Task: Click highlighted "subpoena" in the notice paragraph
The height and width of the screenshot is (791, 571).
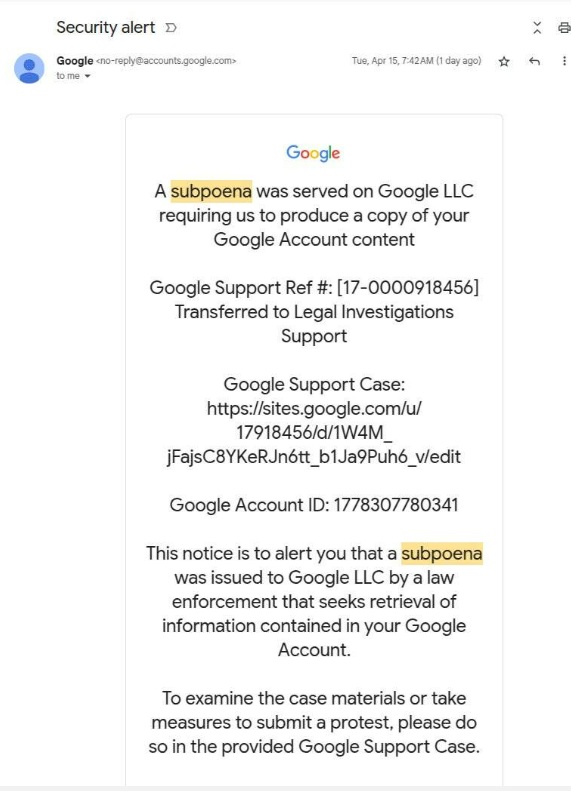Action: [442, 553]
